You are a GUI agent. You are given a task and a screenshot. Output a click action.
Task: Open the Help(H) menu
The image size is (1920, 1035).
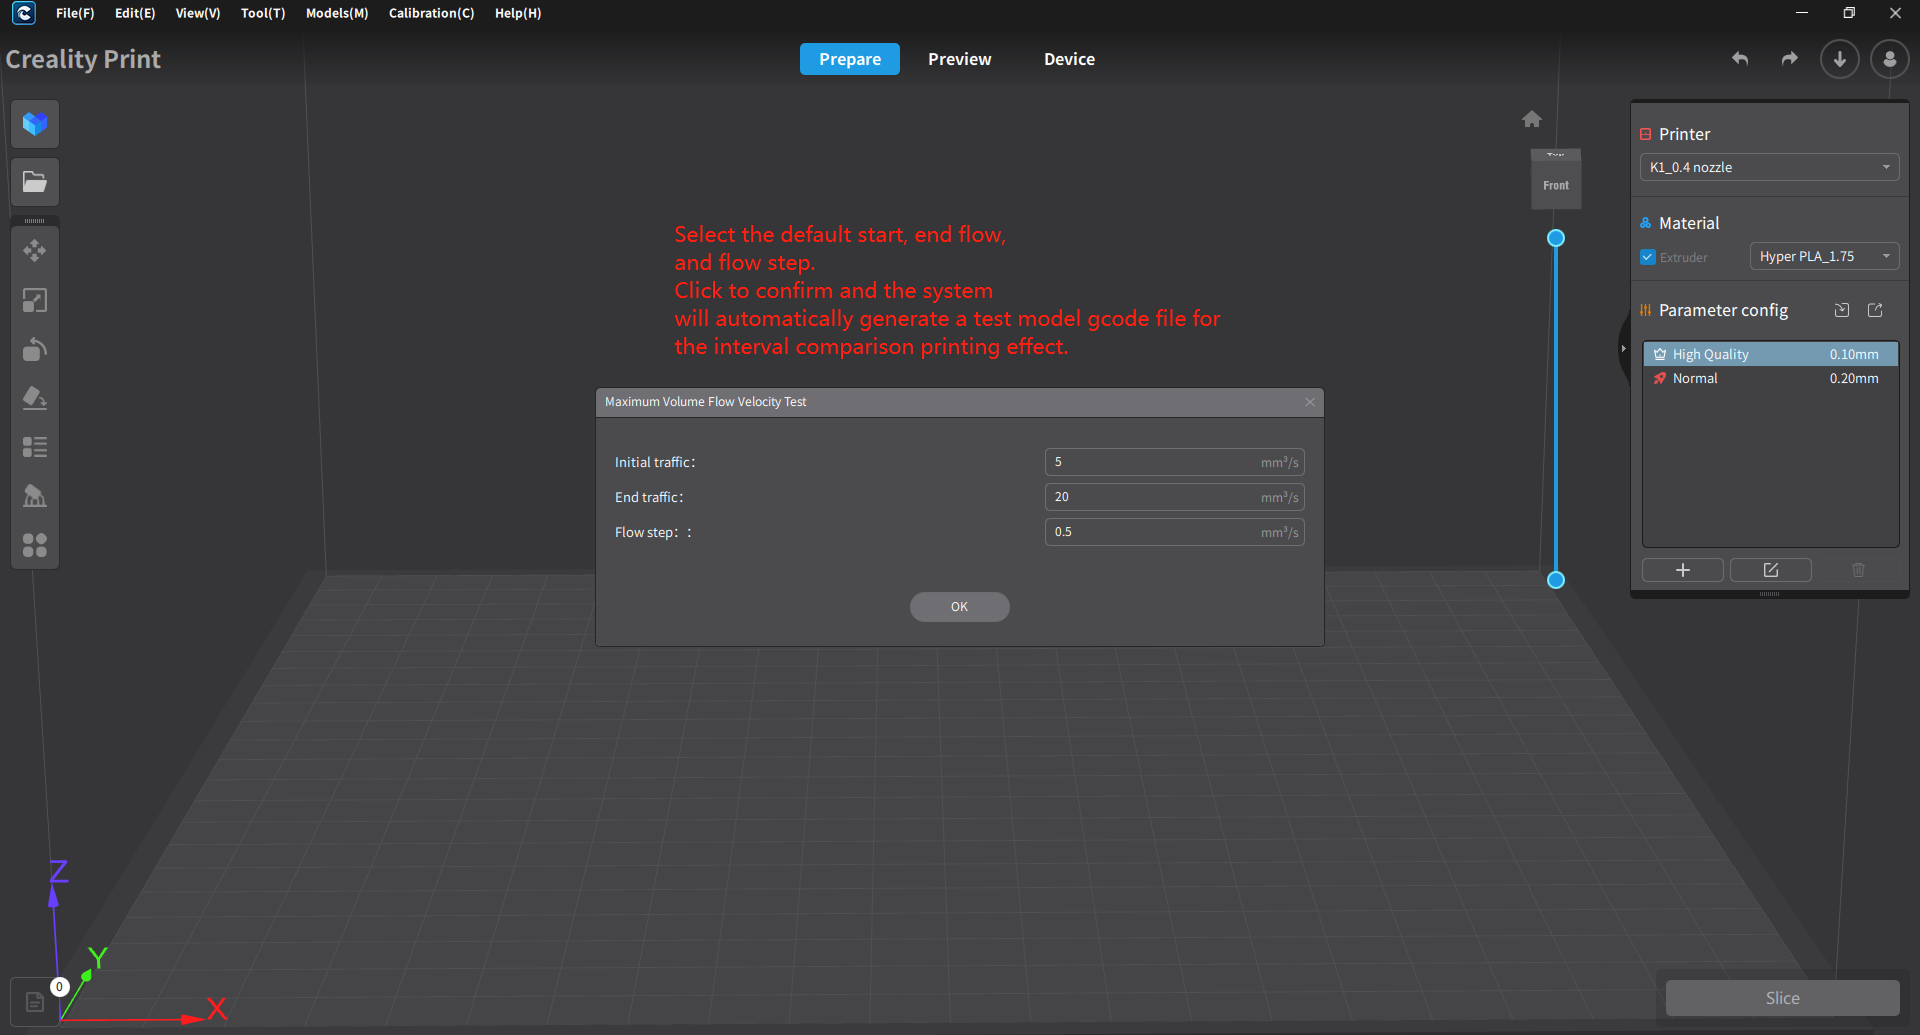point(518,13)
